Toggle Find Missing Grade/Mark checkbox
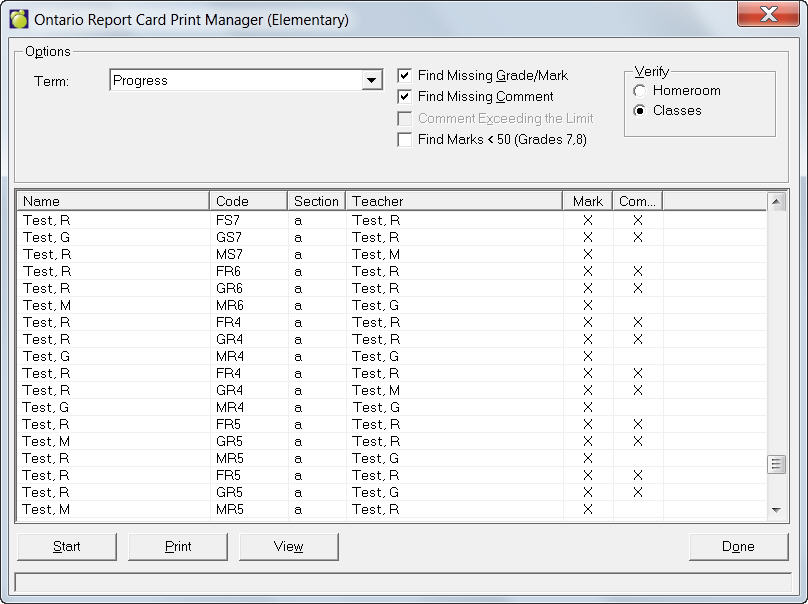808x604 pixels. click(x=404, y=76)
